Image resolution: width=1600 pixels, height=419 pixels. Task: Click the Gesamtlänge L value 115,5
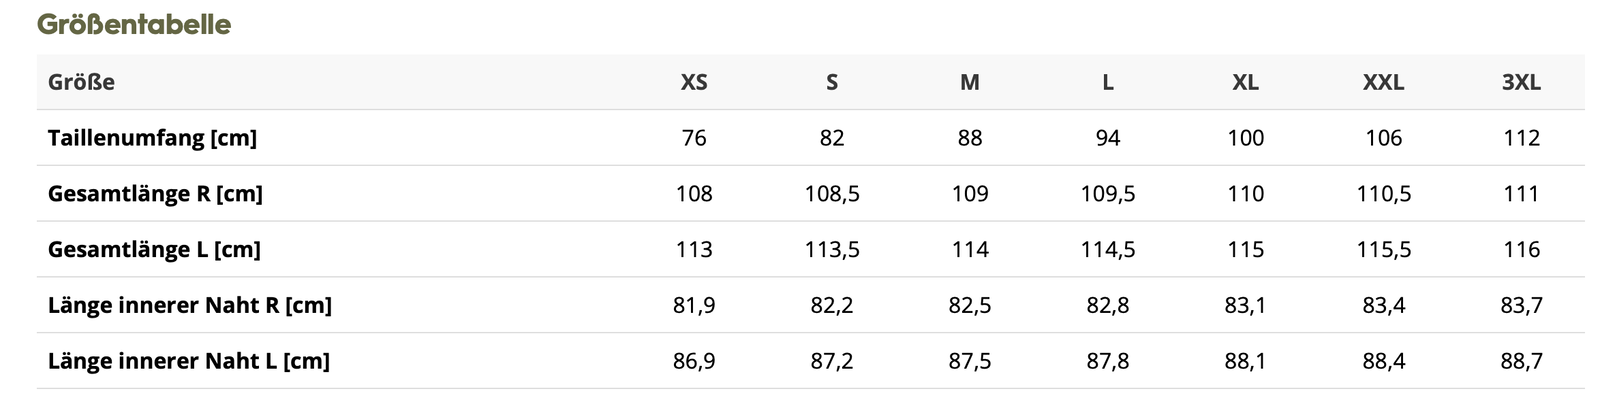tap(1384, 250)
